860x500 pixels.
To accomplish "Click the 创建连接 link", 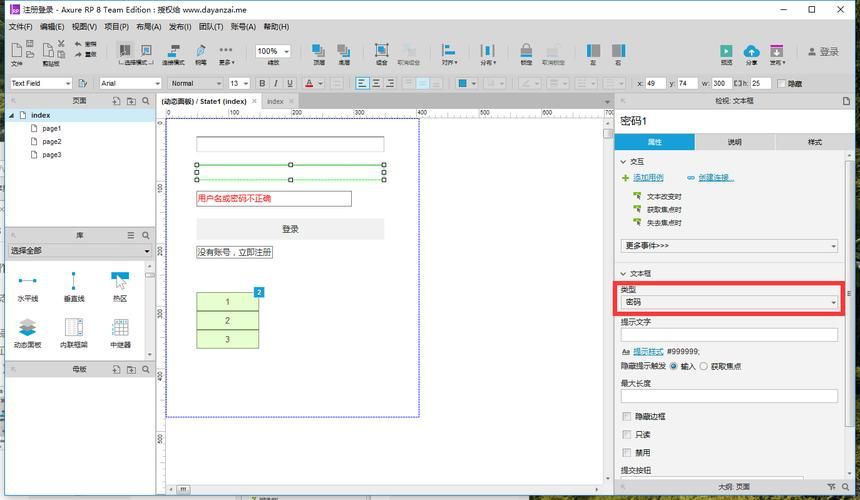I will pos(716,178).
